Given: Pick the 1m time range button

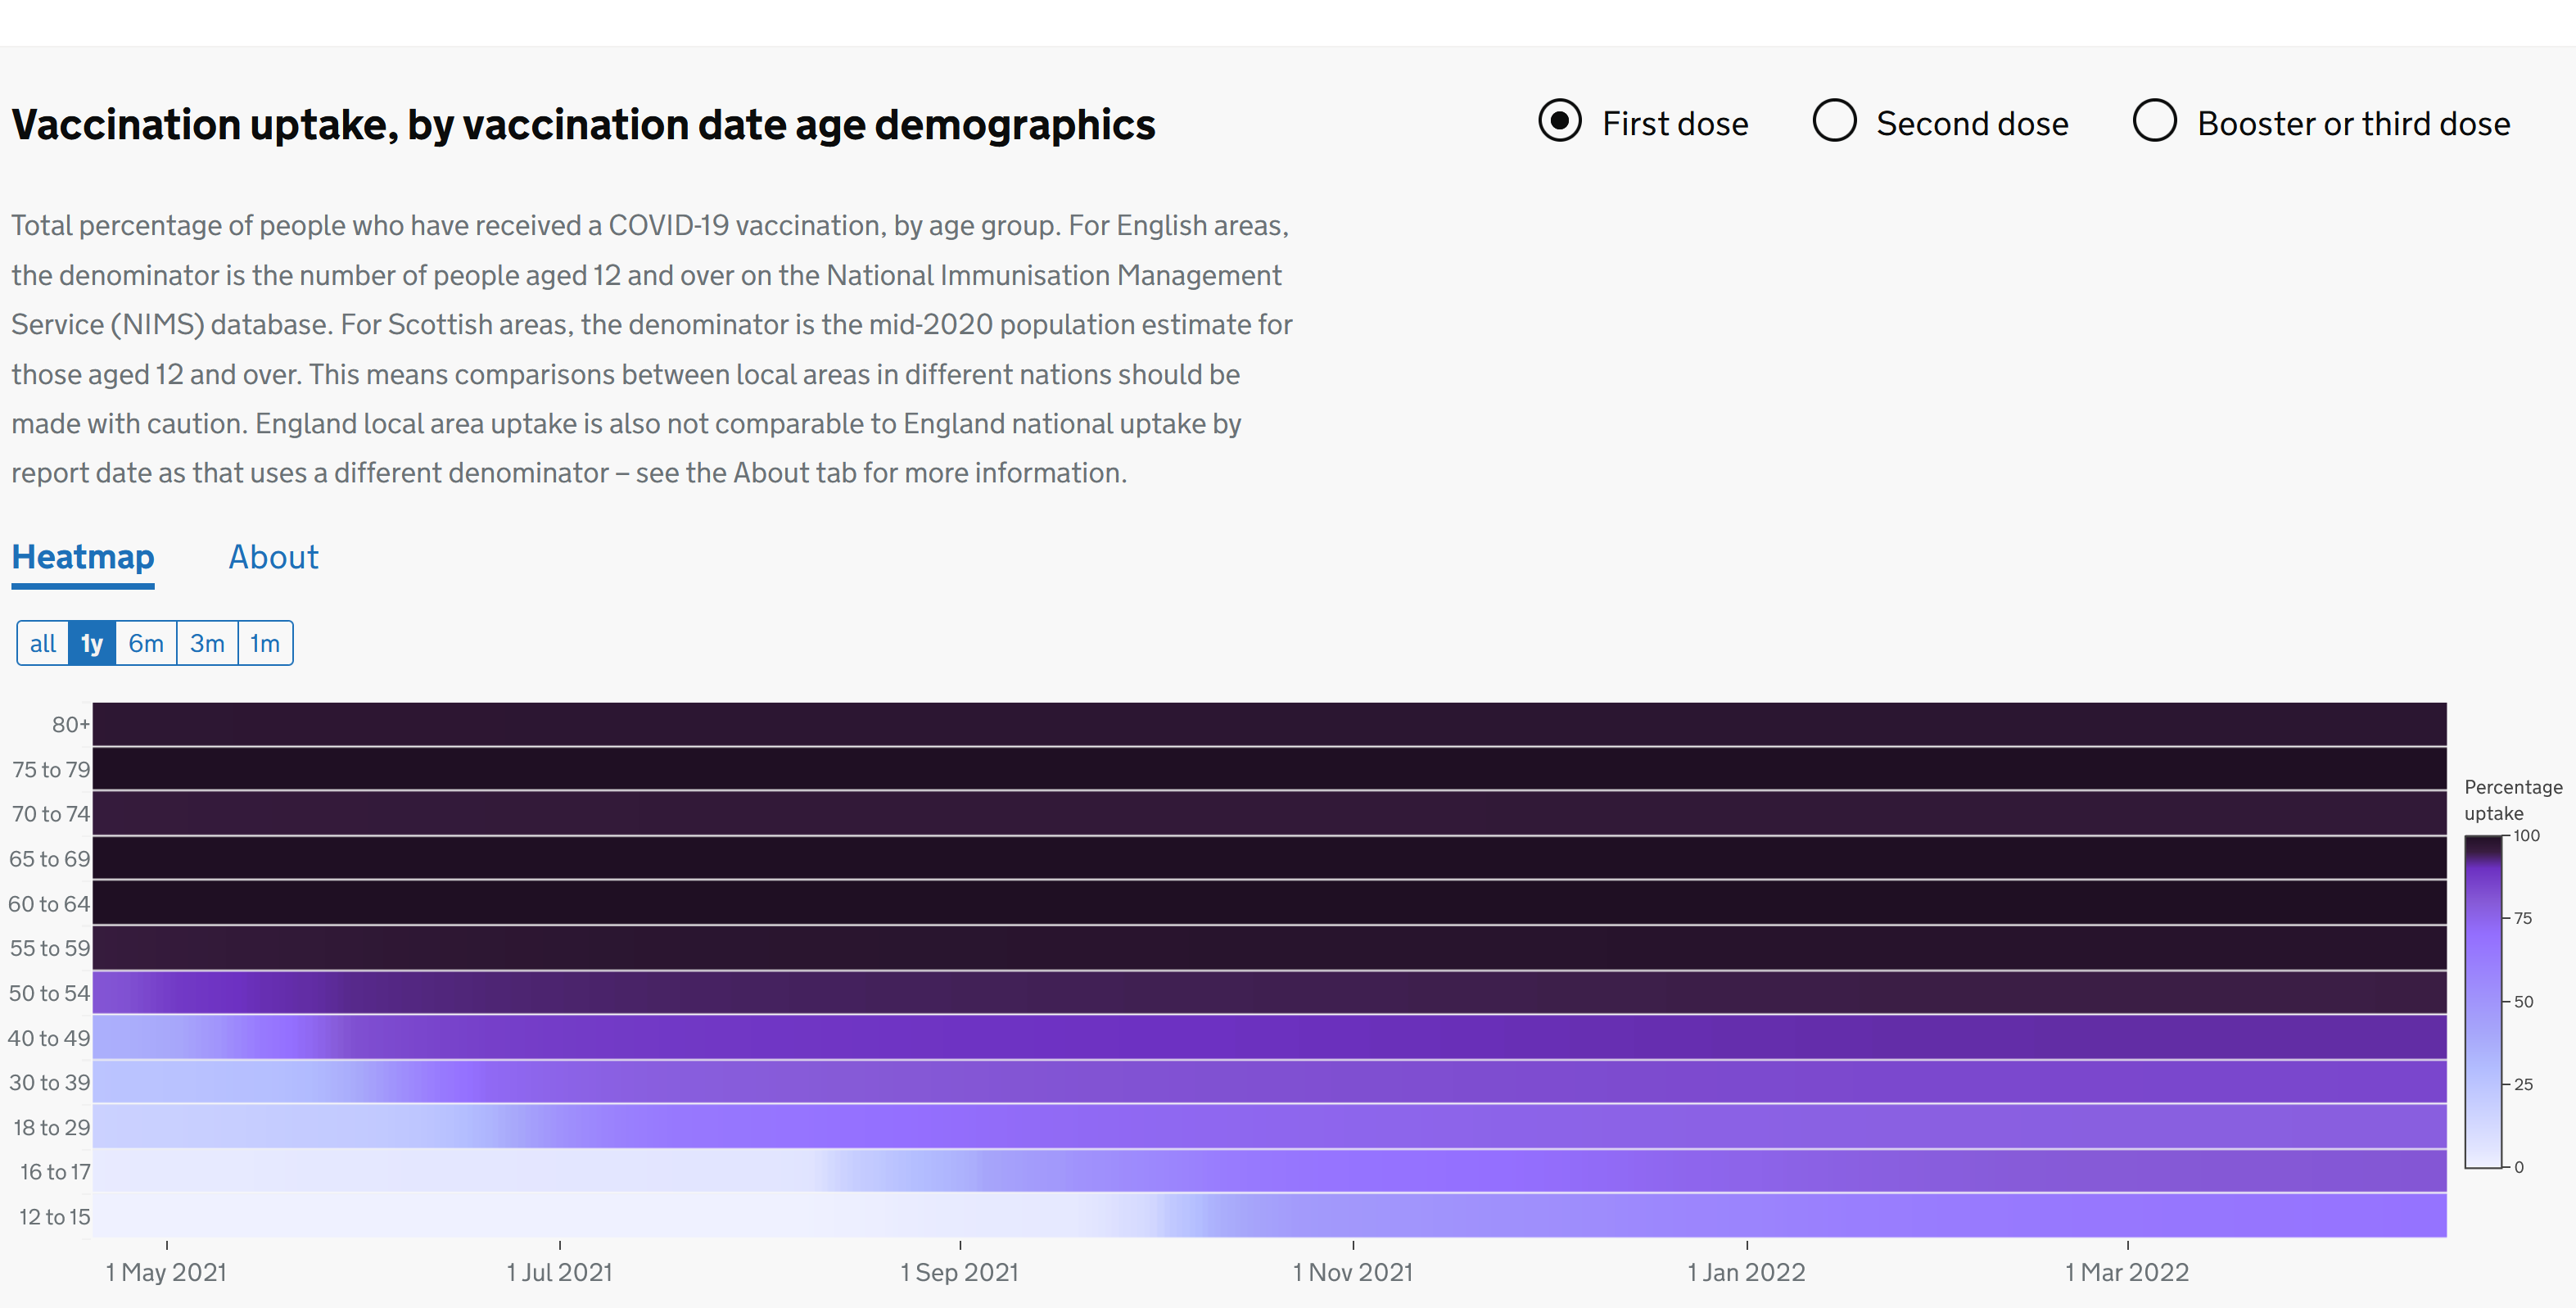Looking at the screenshot, I should click(265, 643).
